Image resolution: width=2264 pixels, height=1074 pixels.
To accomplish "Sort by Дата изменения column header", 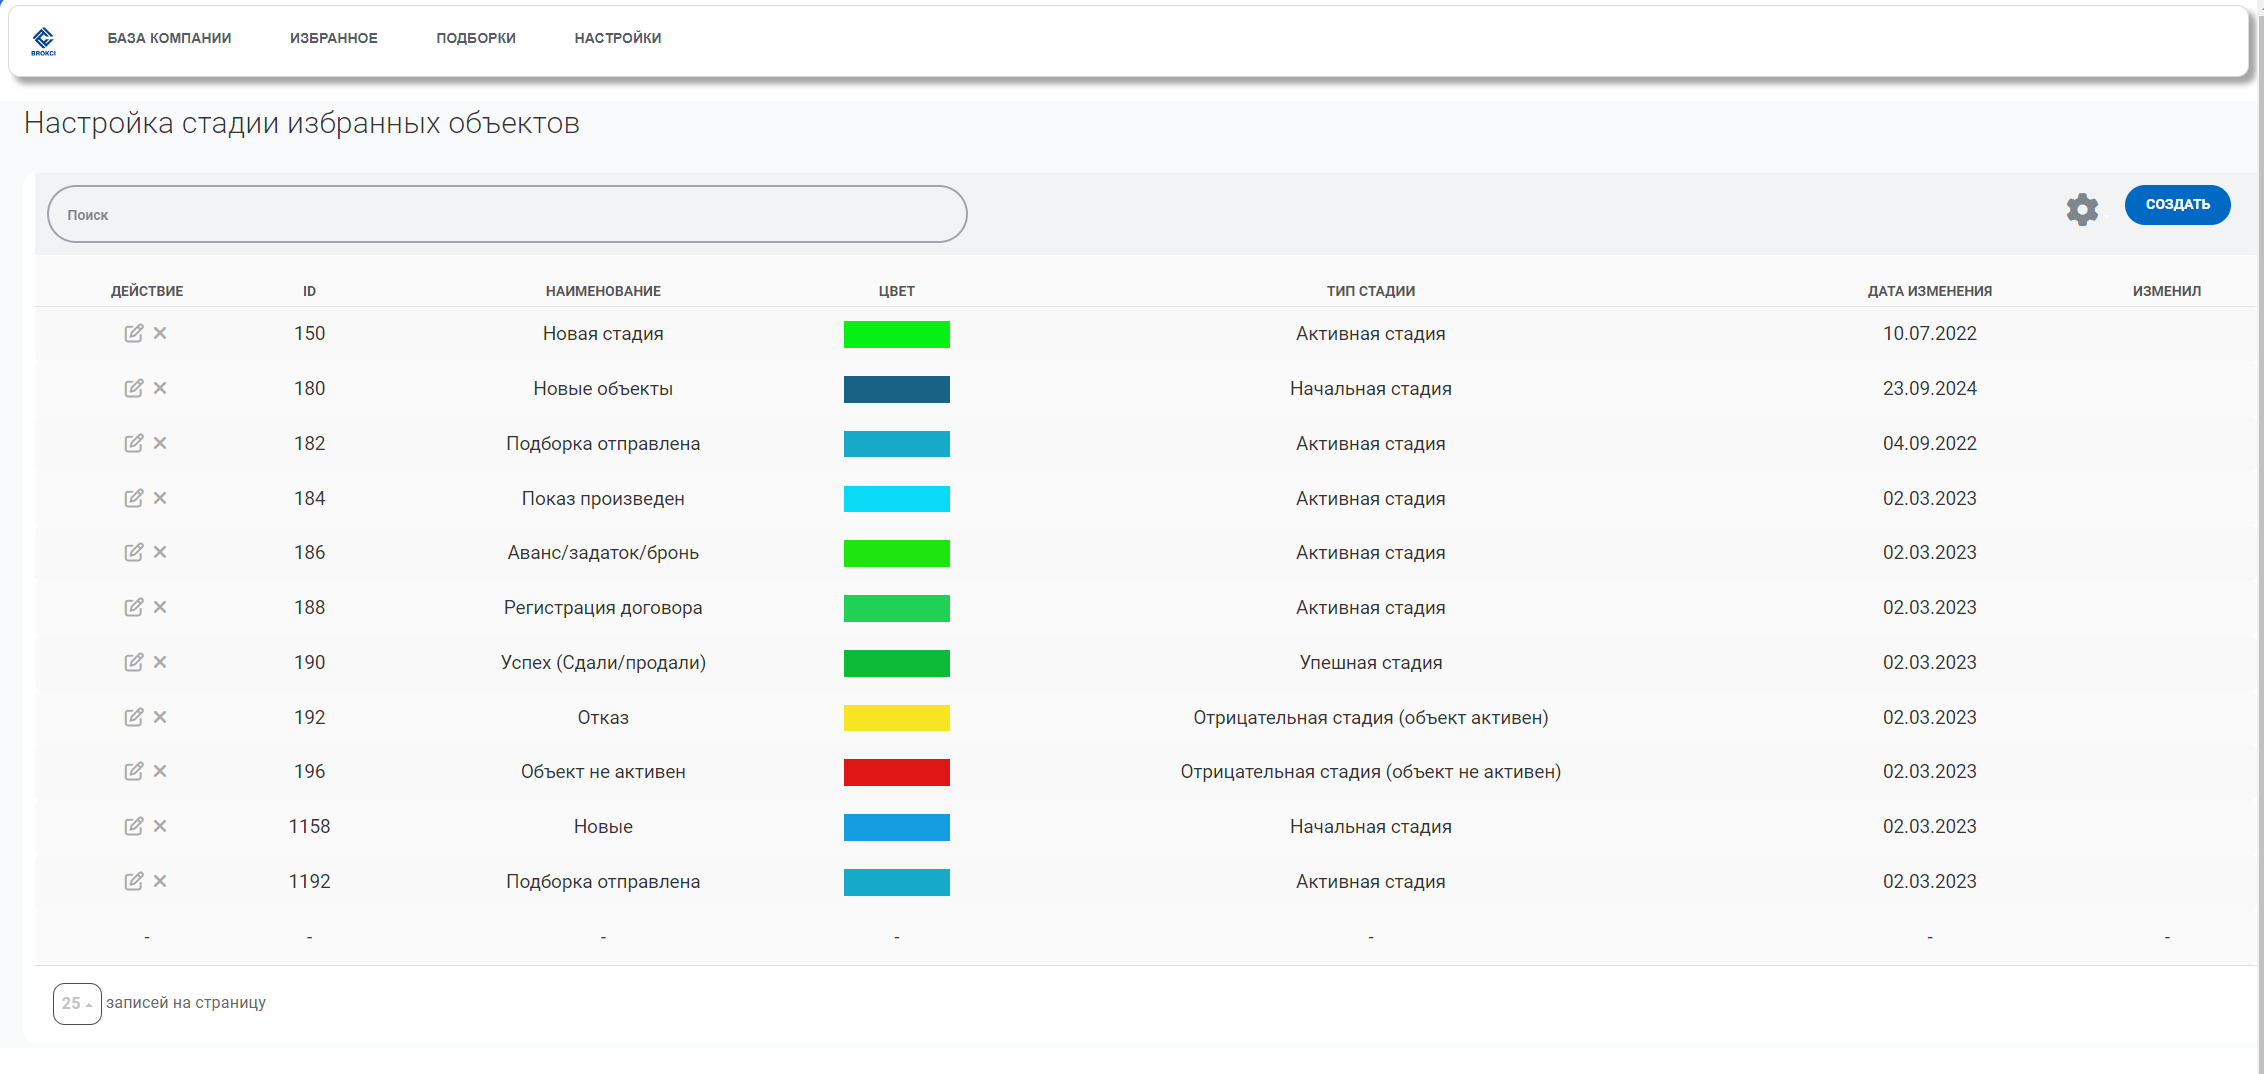I will point(1929,291).
